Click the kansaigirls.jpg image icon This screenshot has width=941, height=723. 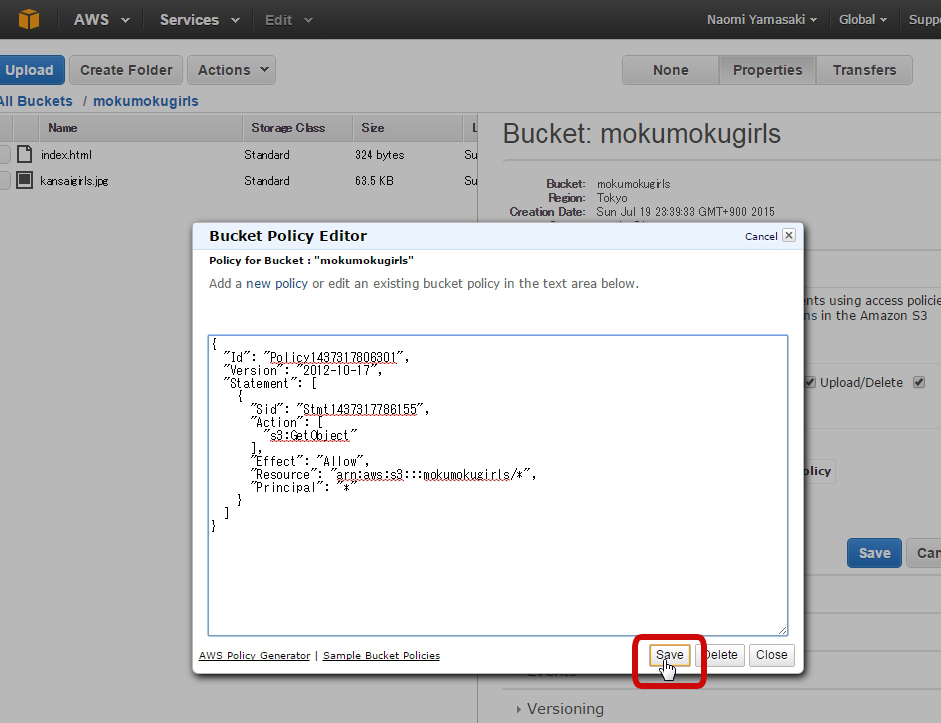click(25, 180)
